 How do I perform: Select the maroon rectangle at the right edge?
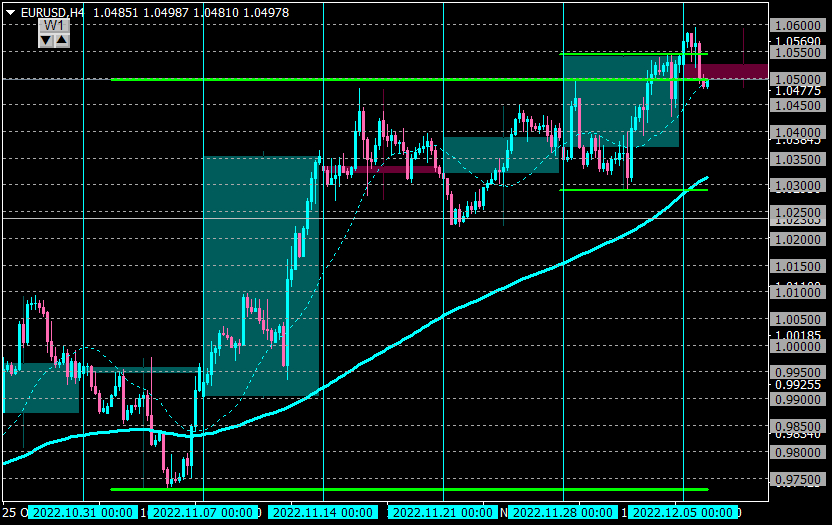tap(726, 71)
